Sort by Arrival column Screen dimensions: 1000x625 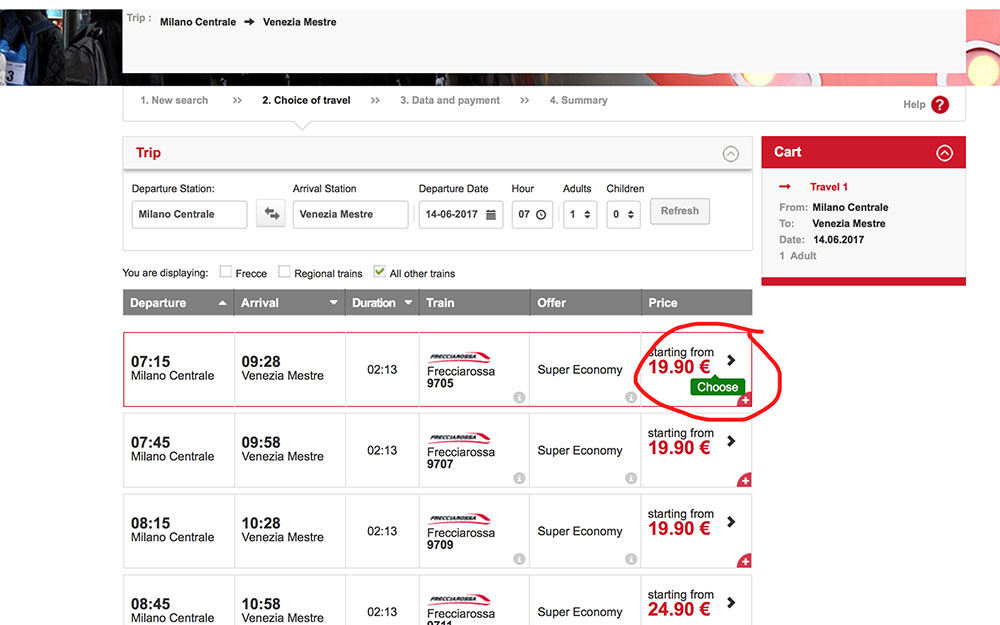coord(289,303)
